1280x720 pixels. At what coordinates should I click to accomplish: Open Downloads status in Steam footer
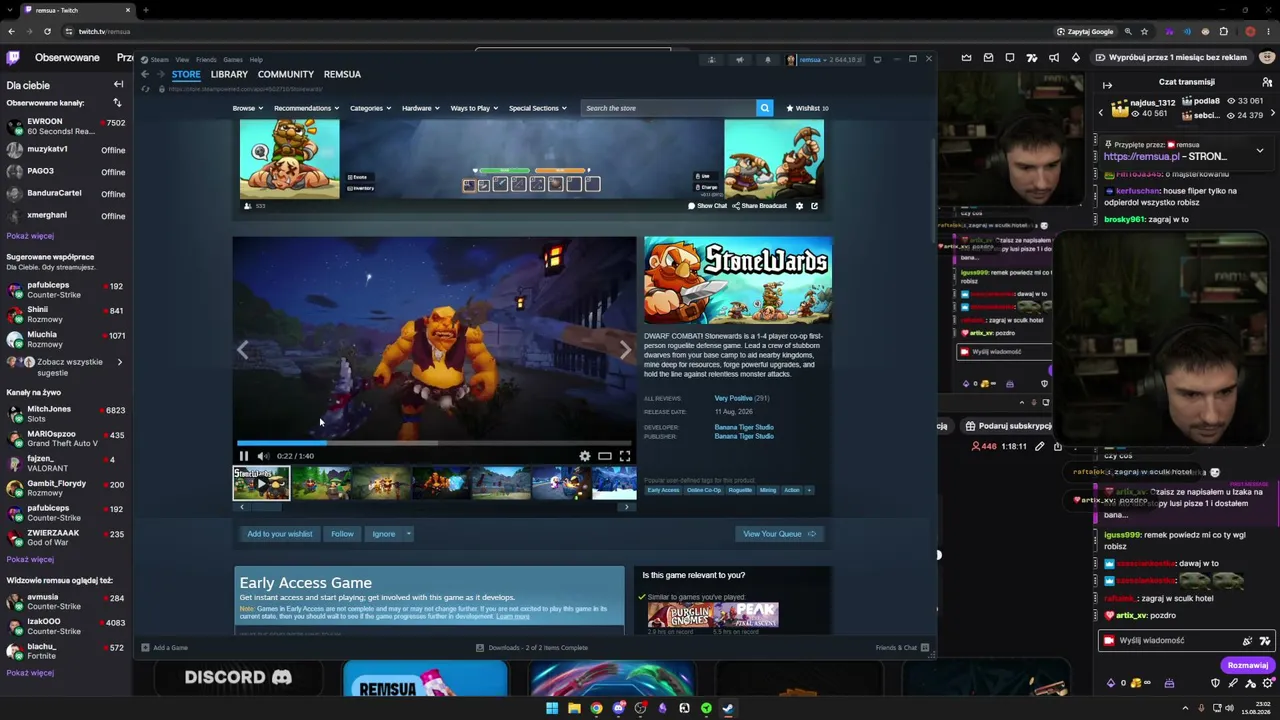(533, 648)
